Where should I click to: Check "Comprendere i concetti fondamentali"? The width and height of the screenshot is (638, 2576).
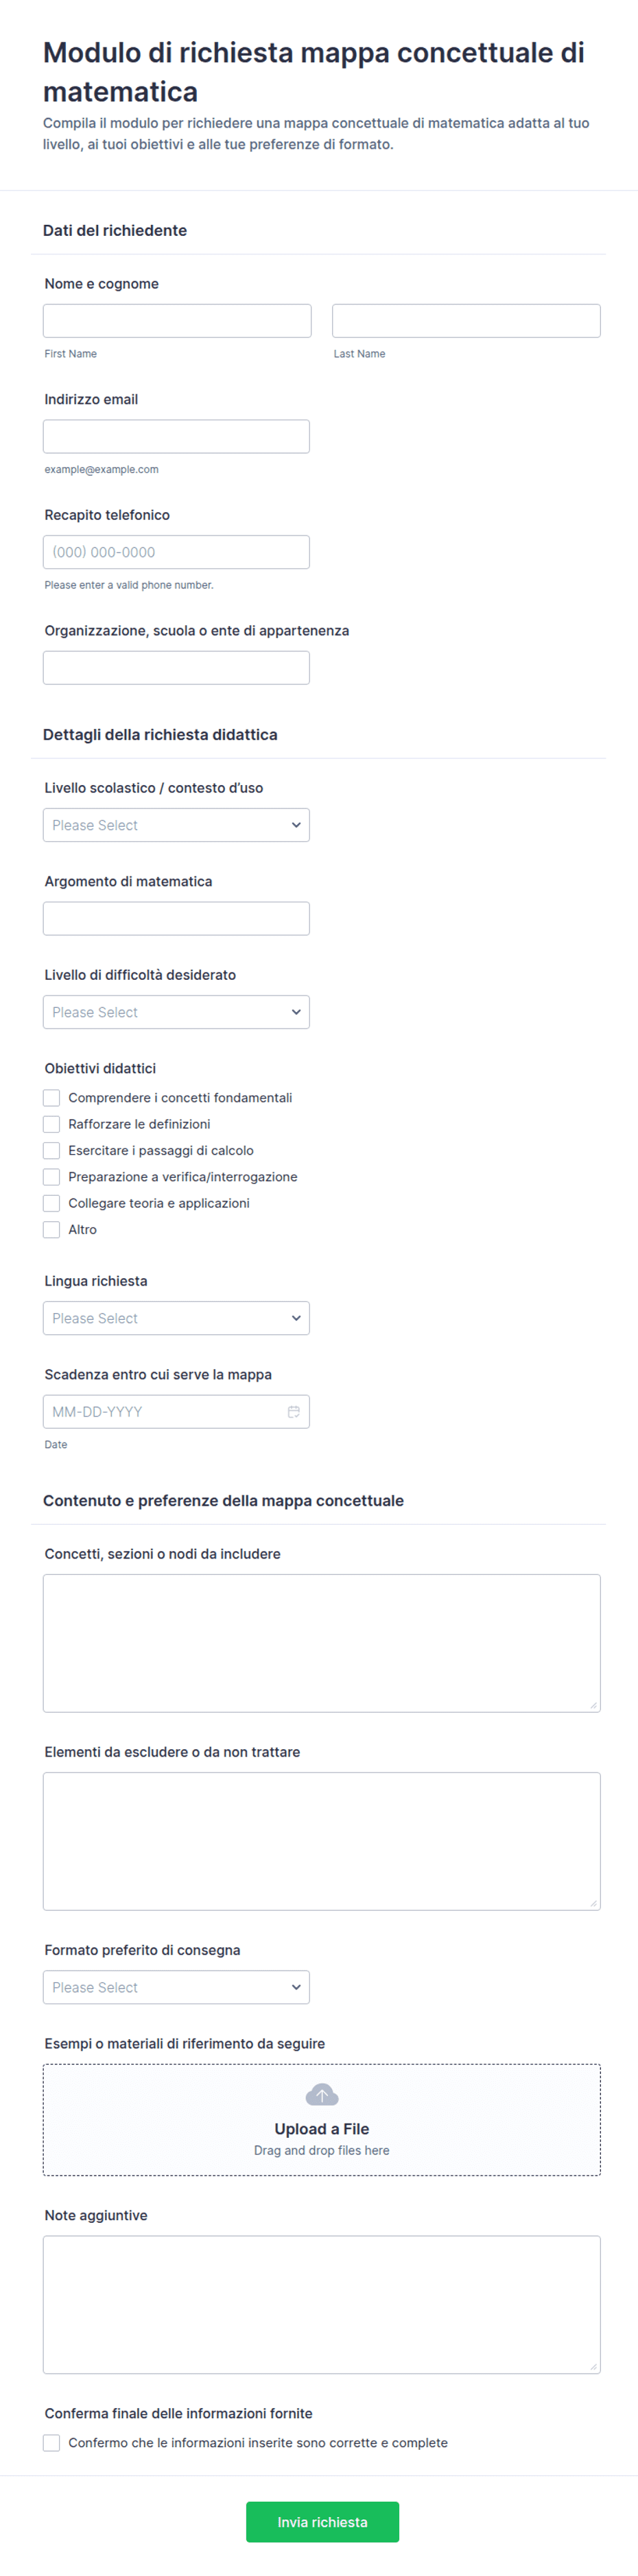52,1097
